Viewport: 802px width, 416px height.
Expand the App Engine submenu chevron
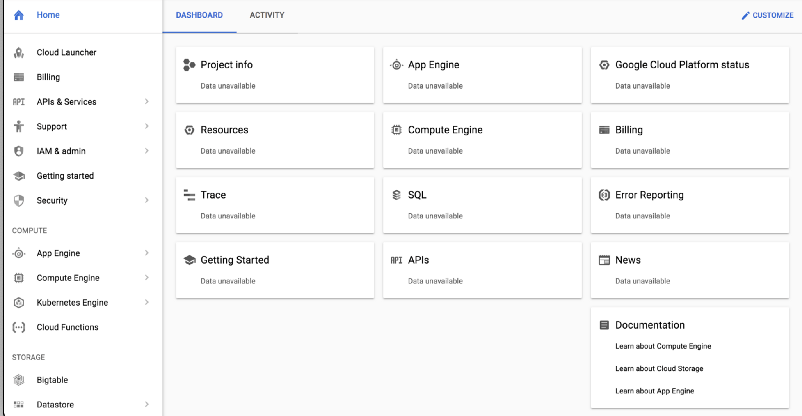tap(146, 253)
